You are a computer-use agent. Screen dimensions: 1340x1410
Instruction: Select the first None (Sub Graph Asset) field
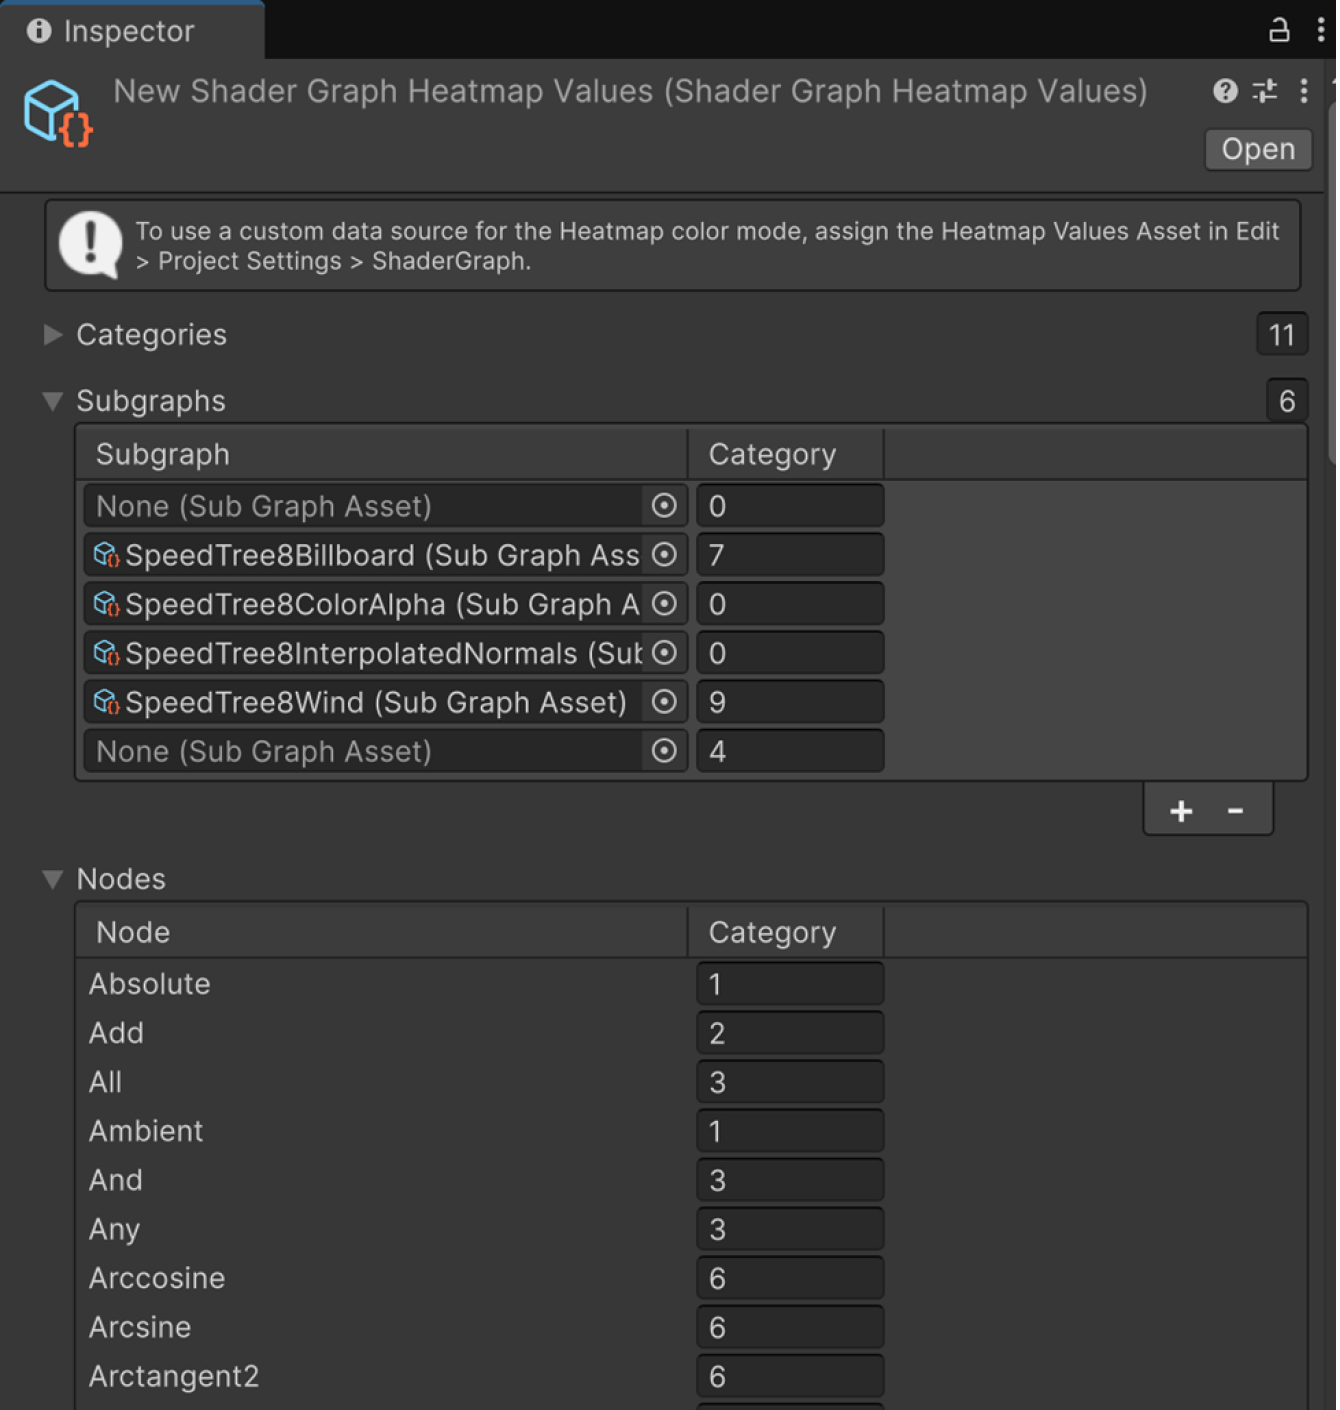pos(385,506)
